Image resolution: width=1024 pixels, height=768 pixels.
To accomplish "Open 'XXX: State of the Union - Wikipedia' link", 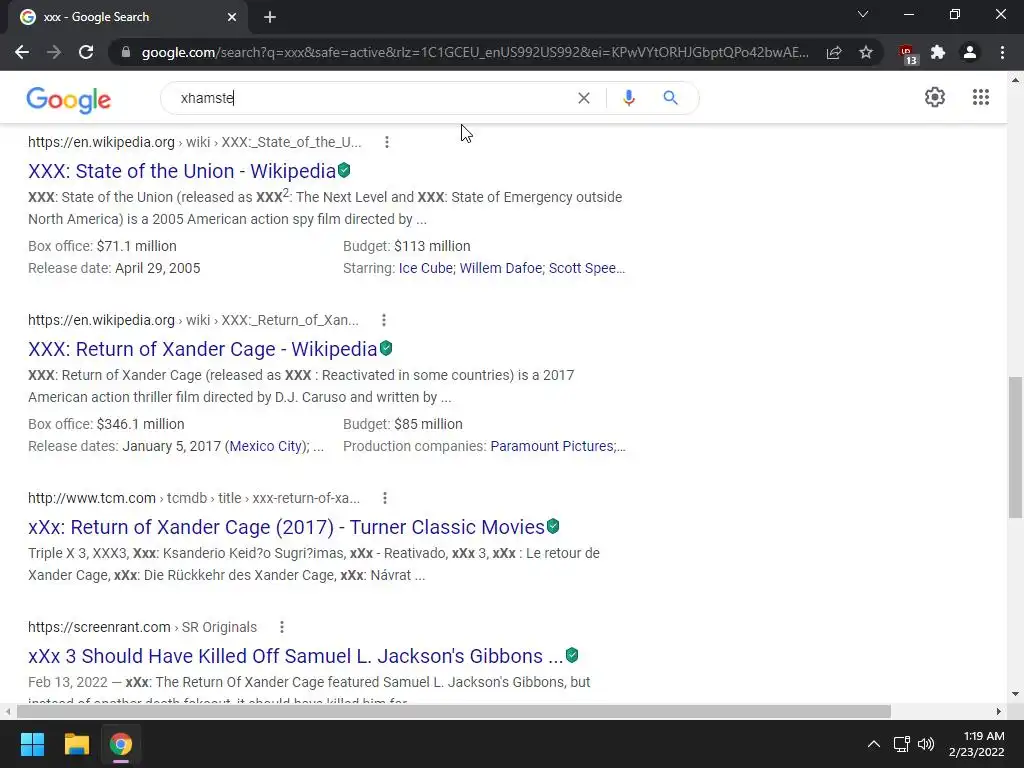I will [x=182, y=171].
